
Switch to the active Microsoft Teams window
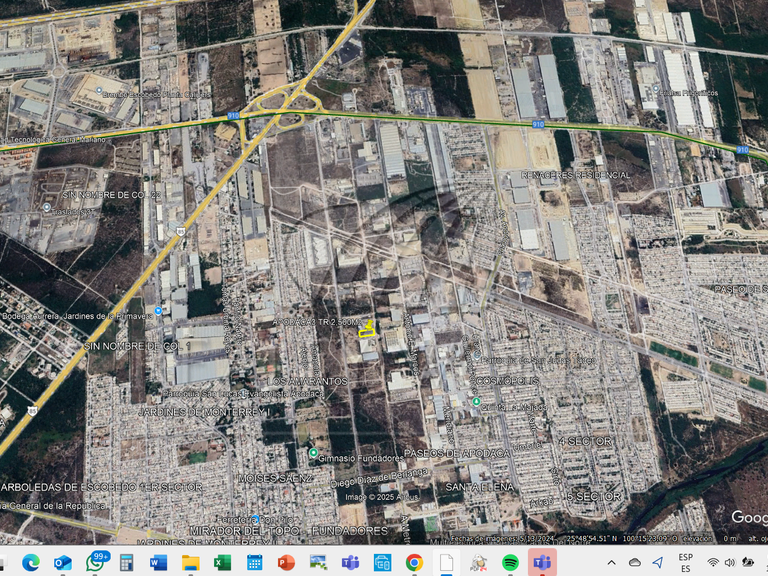(x=542, y=562)
